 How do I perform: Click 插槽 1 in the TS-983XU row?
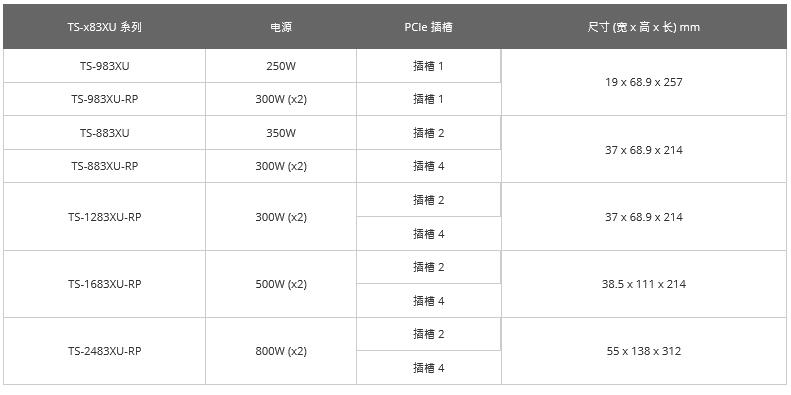pyautogui.click(x=429, y=66)
